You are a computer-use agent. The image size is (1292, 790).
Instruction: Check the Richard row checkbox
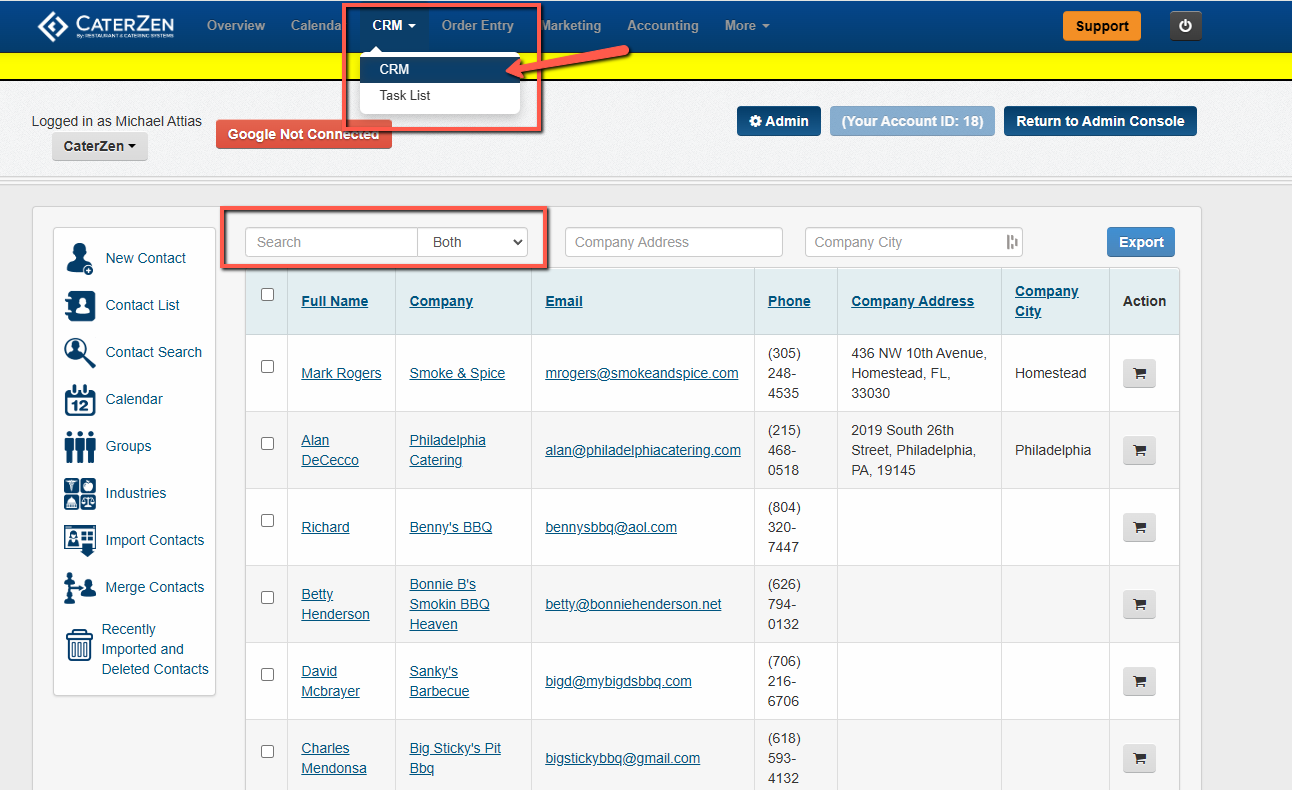(267, 520)
